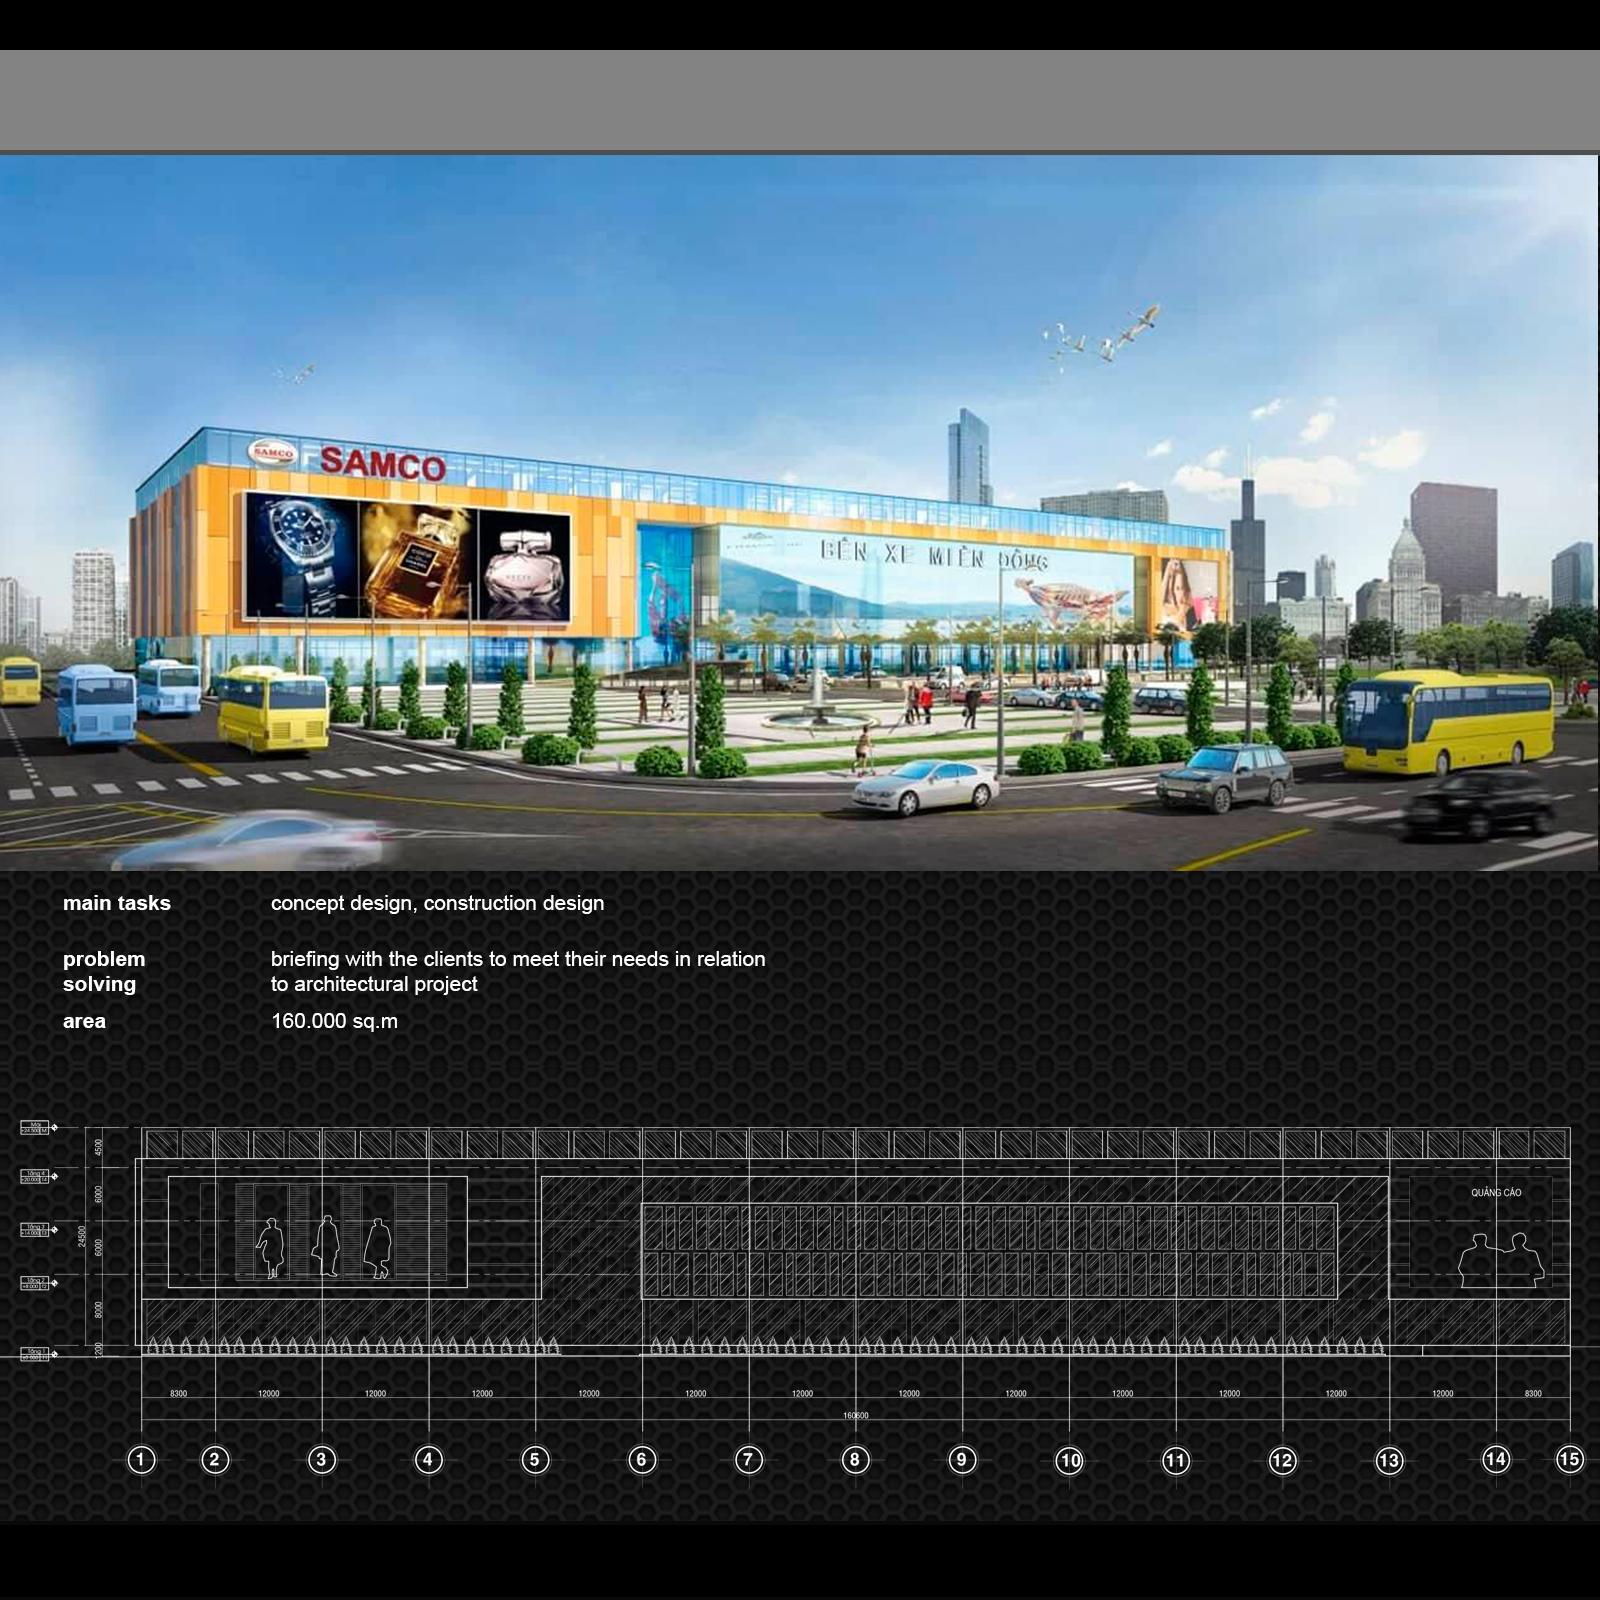Select the "problem solving" label
Image resolution: width=1600 pixels, height=1600 pixels.
coord(104,971)
